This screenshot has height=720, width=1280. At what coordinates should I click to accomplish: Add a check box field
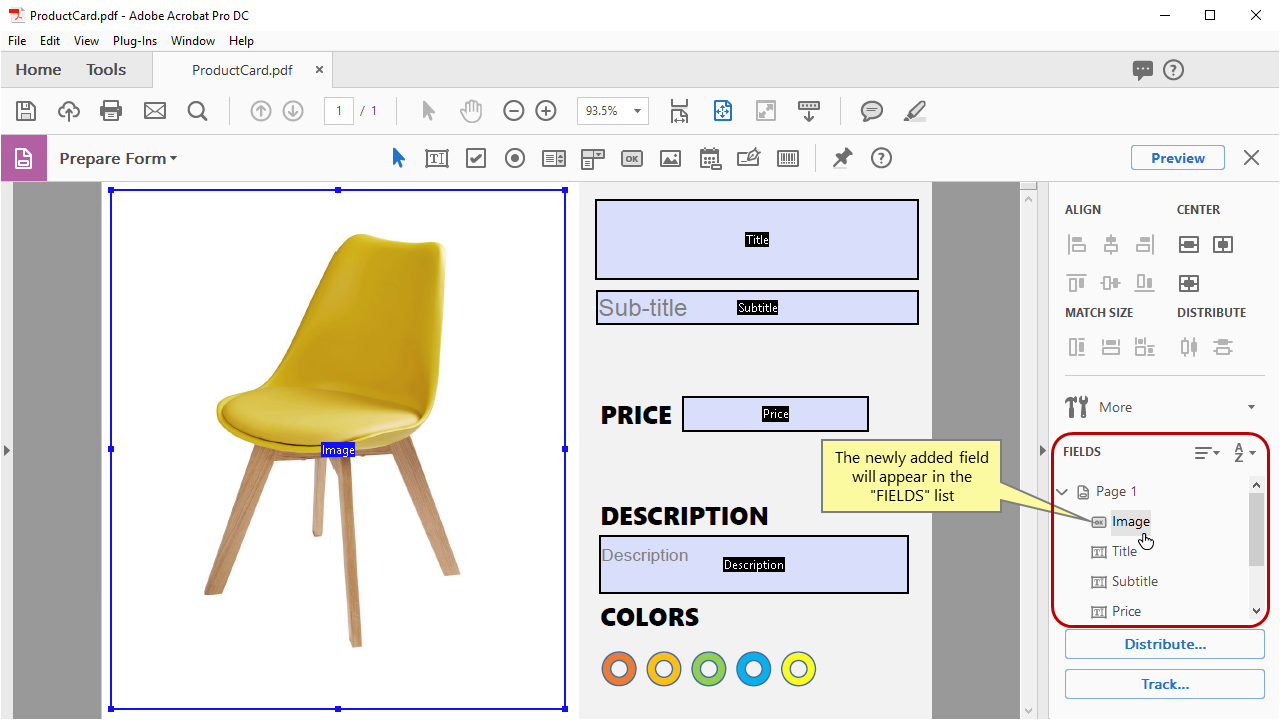click(476, 158)
